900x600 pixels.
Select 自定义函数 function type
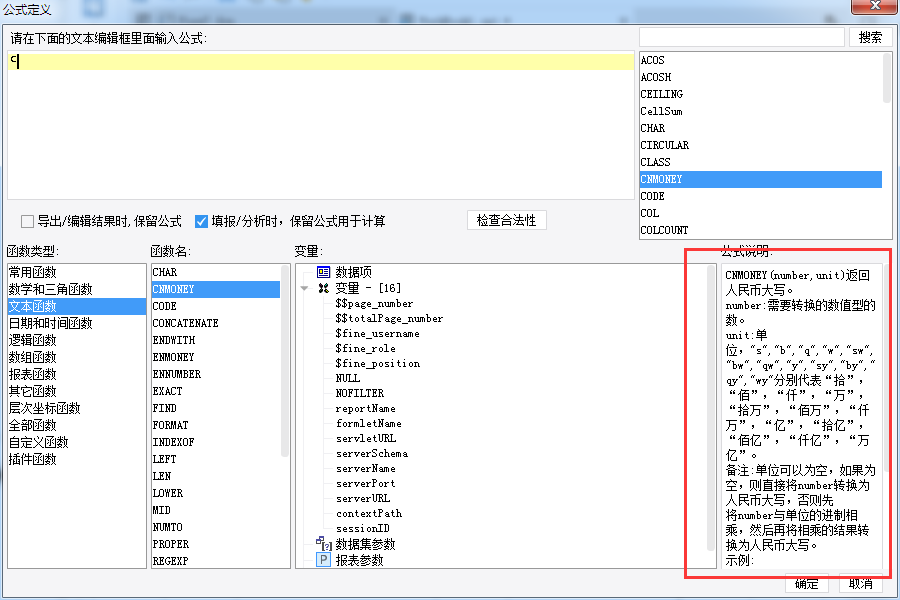pyautogui.click(x=76, y=442)
